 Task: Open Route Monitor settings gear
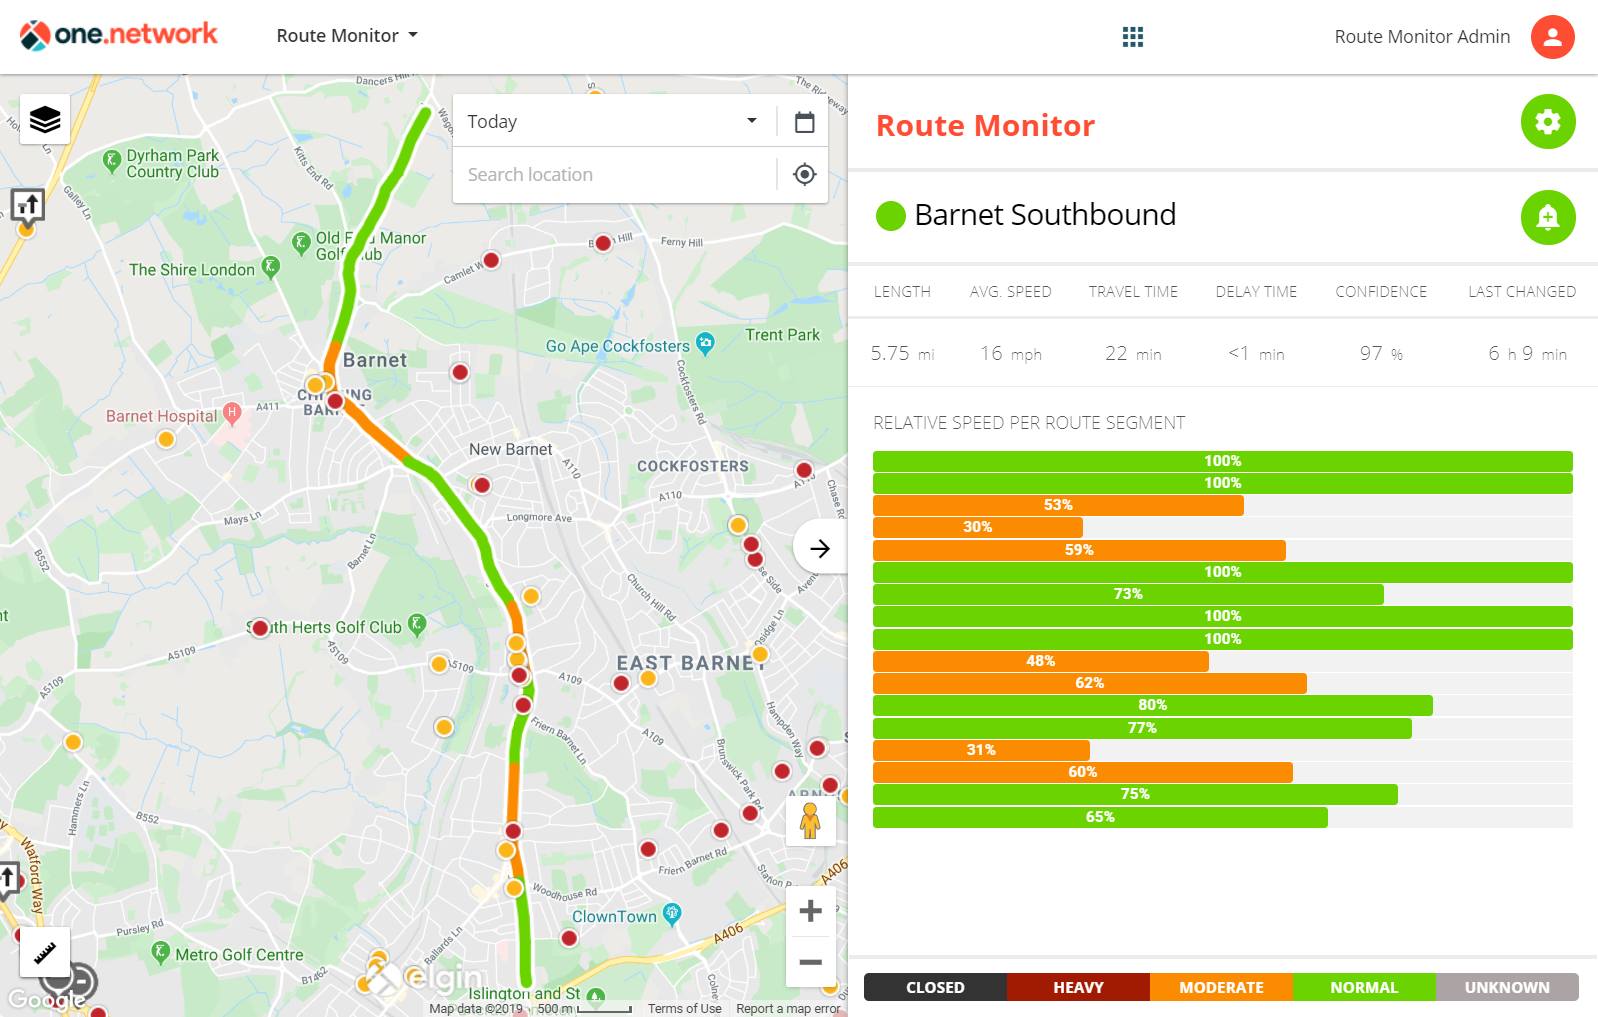click(x=1547, y=122)
